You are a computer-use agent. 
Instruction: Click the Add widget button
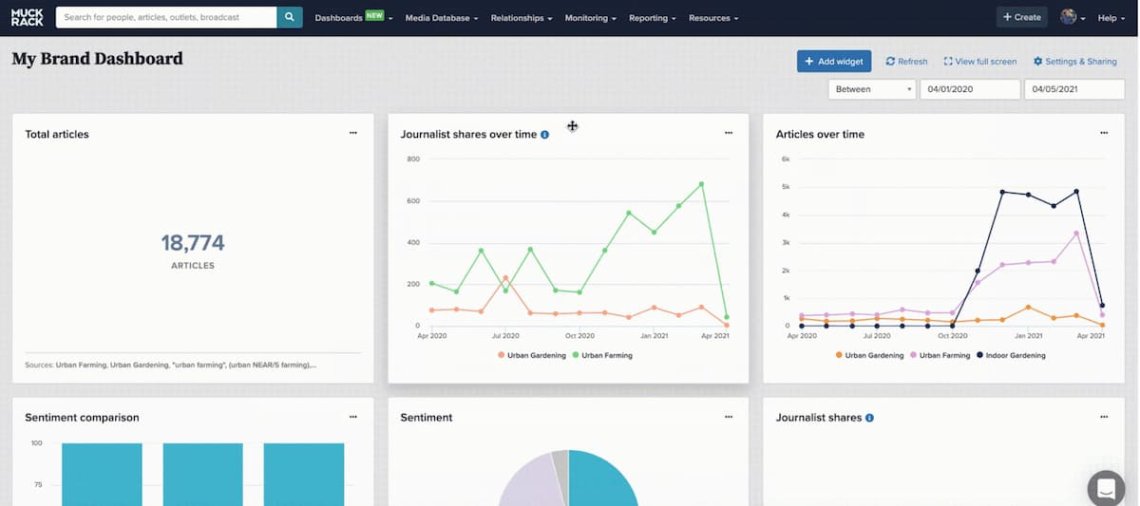point(834,61)
